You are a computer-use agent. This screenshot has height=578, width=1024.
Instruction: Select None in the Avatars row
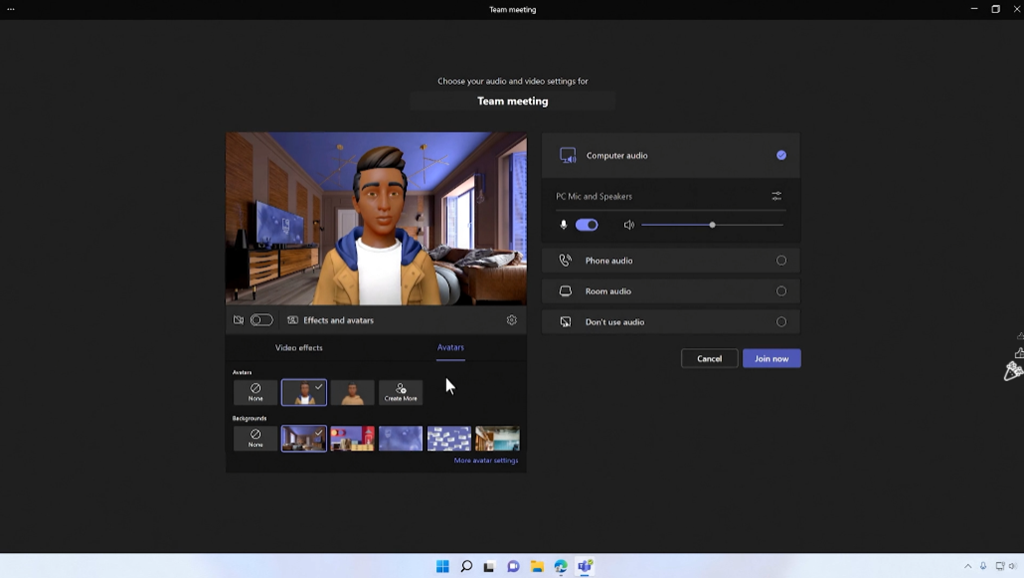click(255, 392)
